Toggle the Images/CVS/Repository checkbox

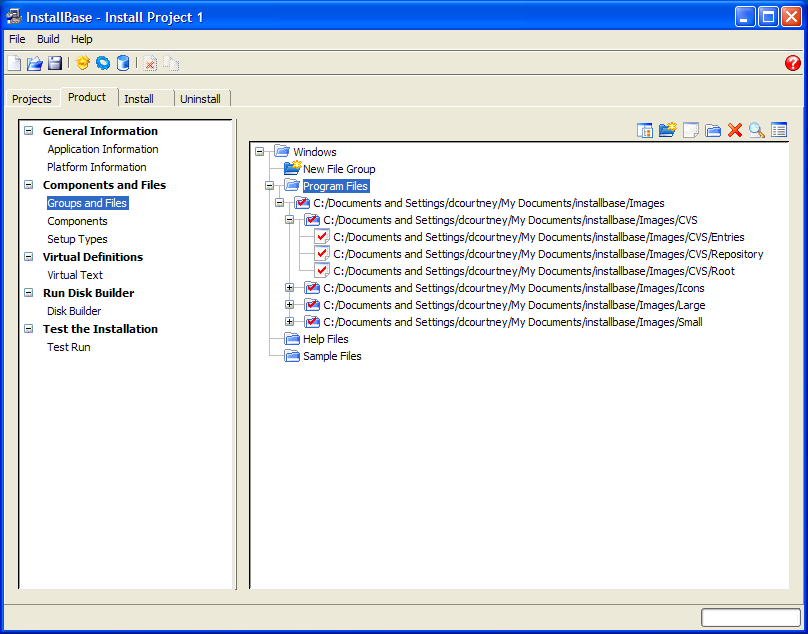coord(321,254)
